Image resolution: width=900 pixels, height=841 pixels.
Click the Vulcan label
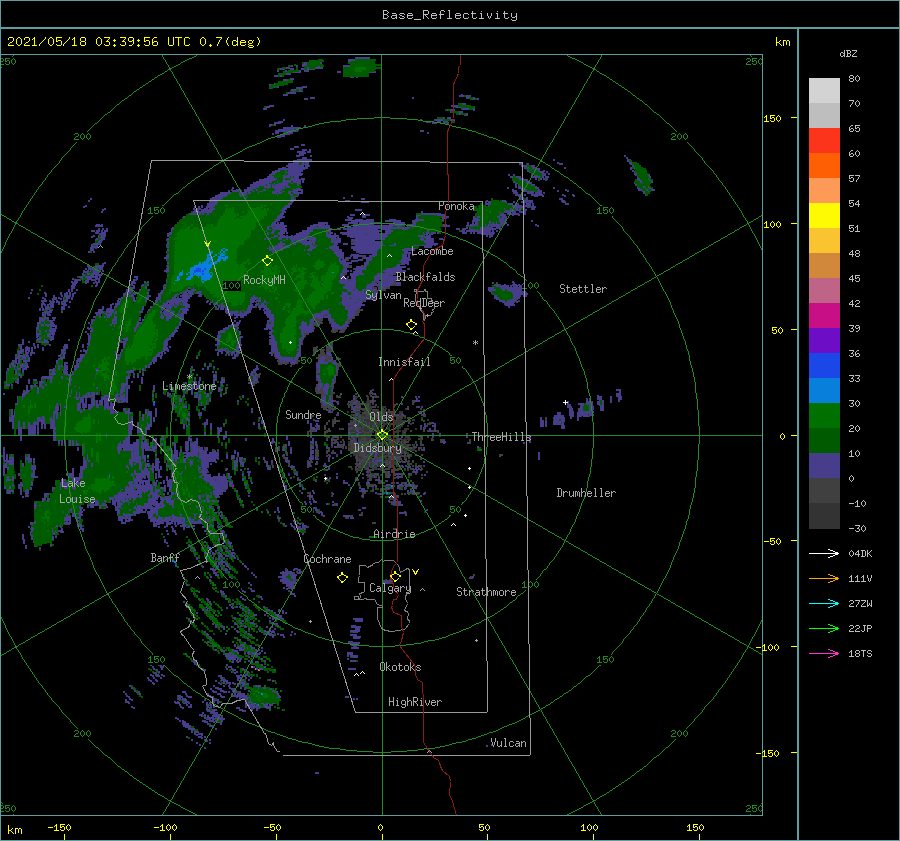click(x=509, y=743)
